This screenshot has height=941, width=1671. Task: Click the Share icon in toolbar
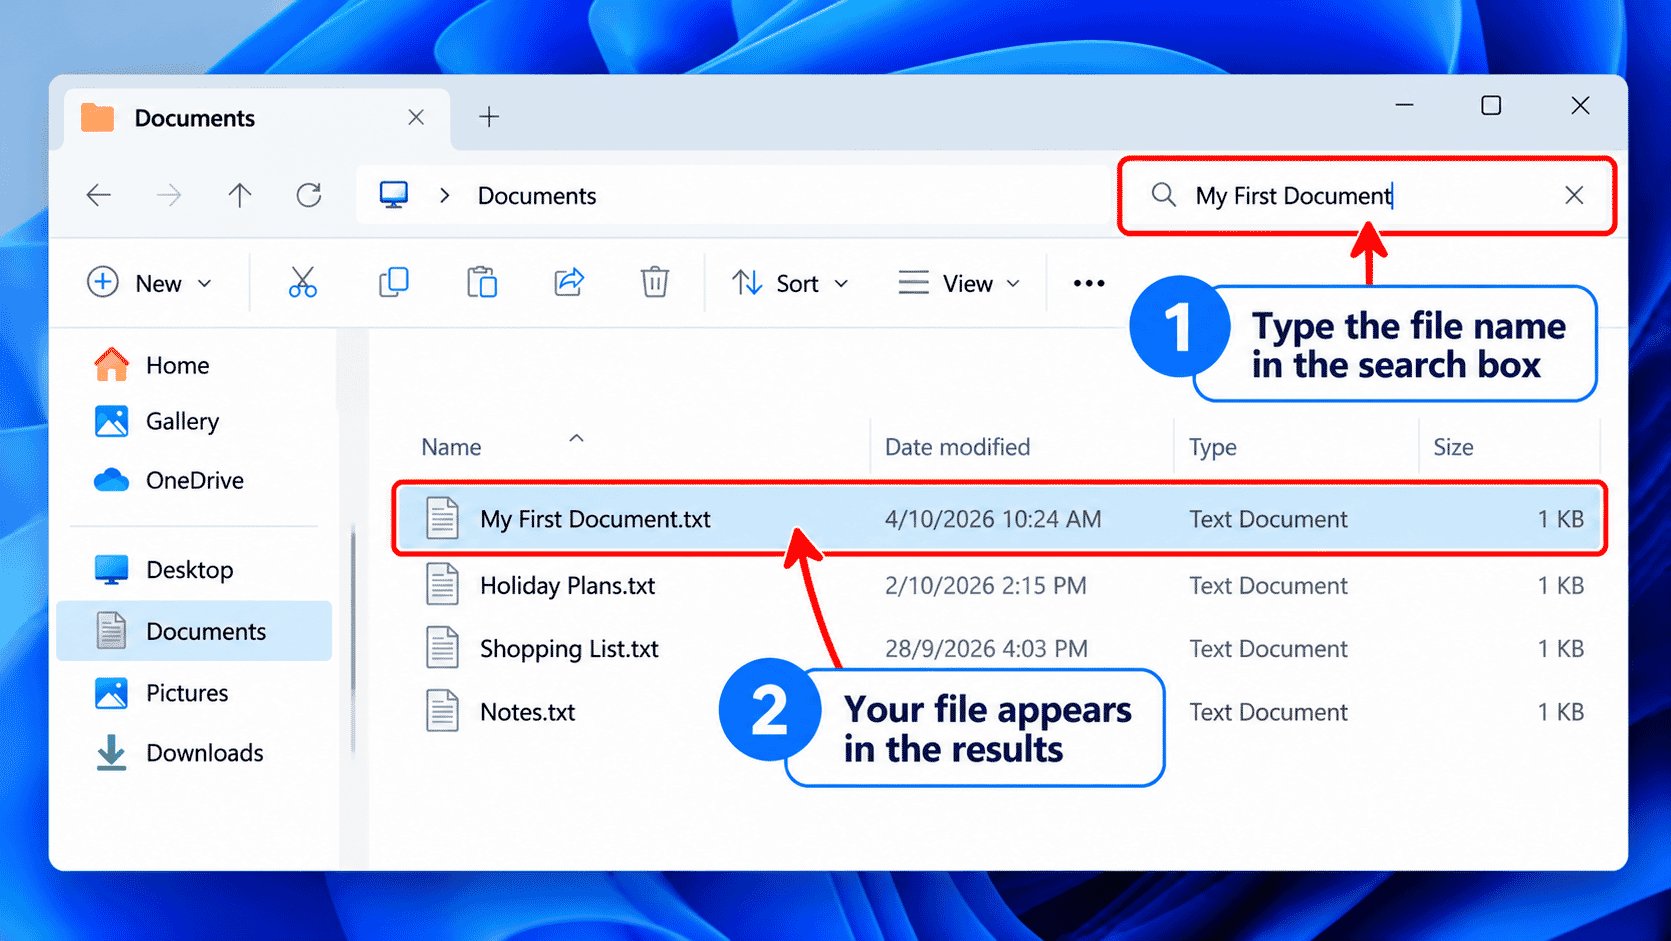[x=569, y=283]
